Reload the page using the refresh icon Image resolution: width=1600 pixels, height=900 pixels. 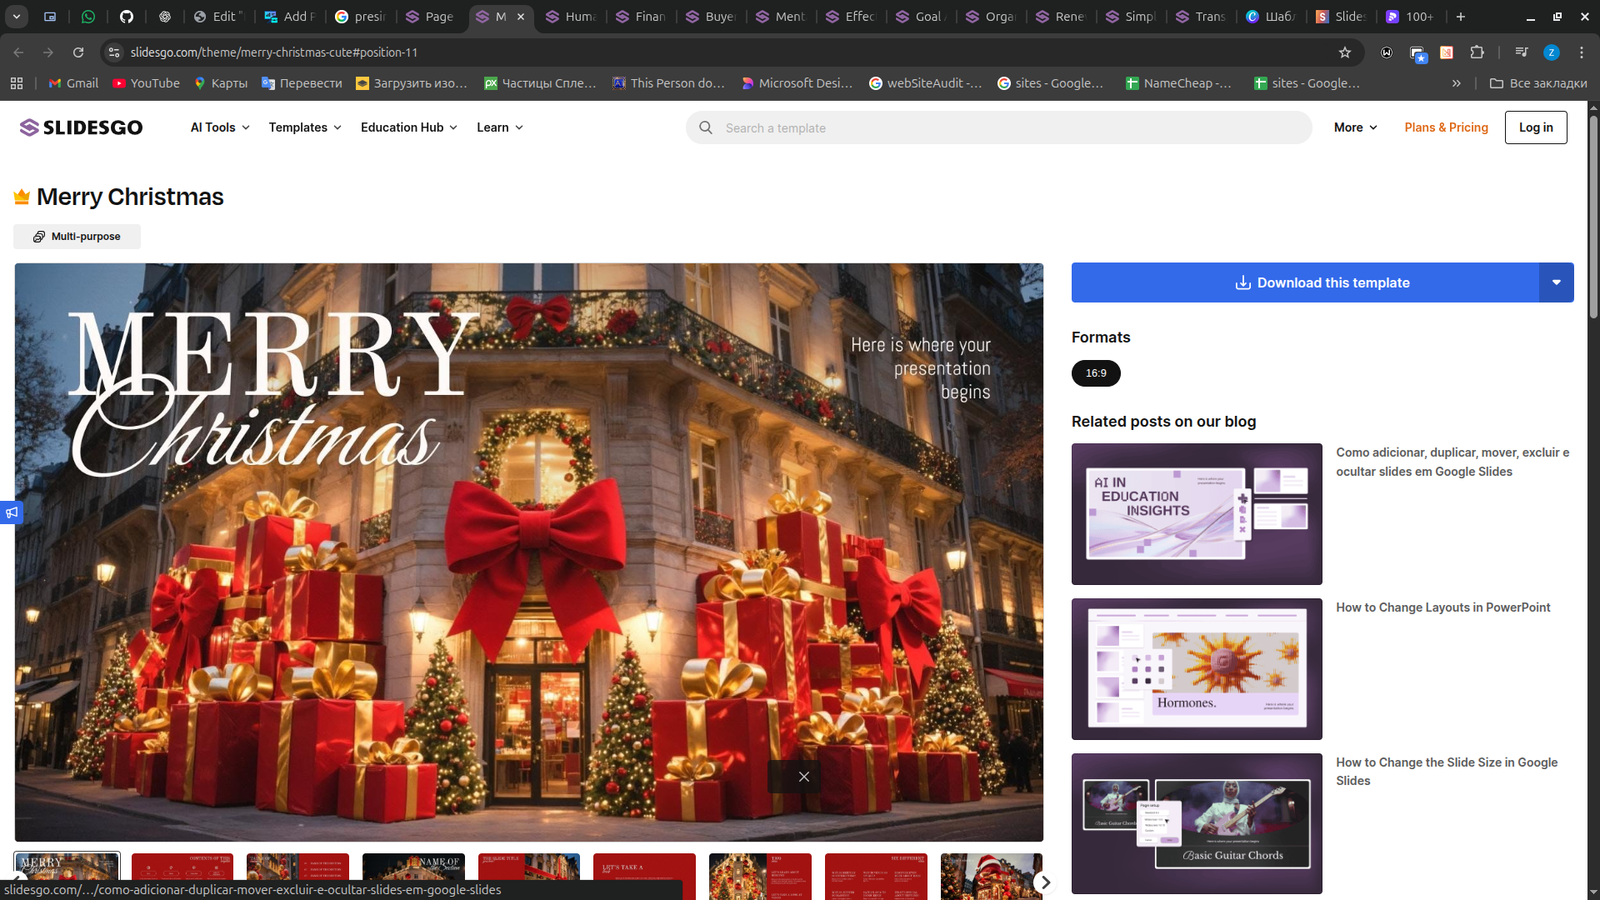click(x=78, y=52)
